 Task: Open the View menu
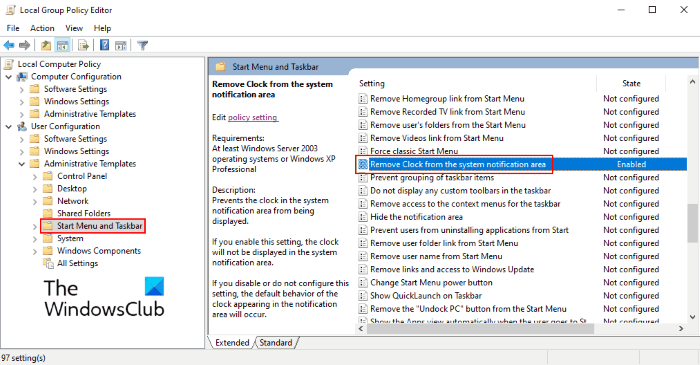74,28
